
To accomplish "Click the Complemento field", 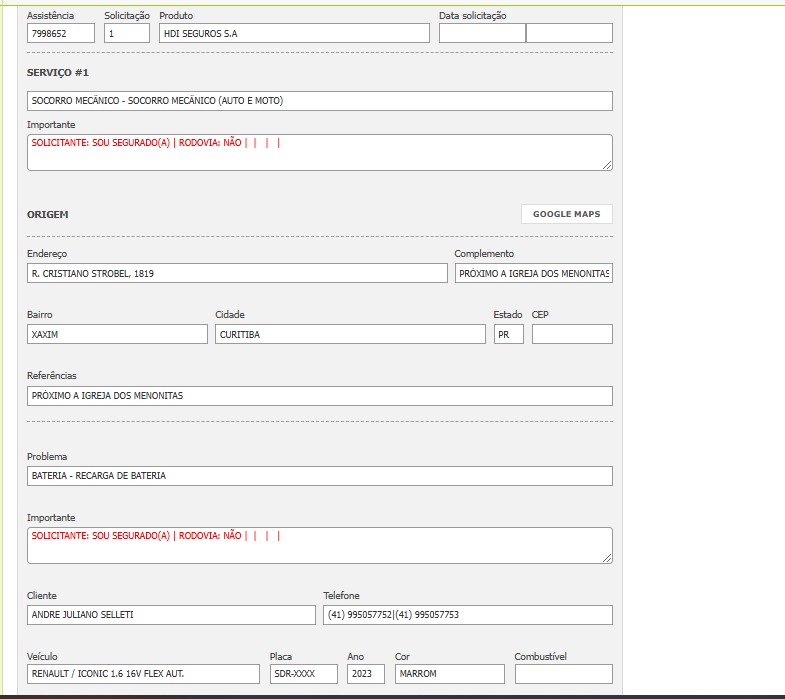I will point(534,273).
